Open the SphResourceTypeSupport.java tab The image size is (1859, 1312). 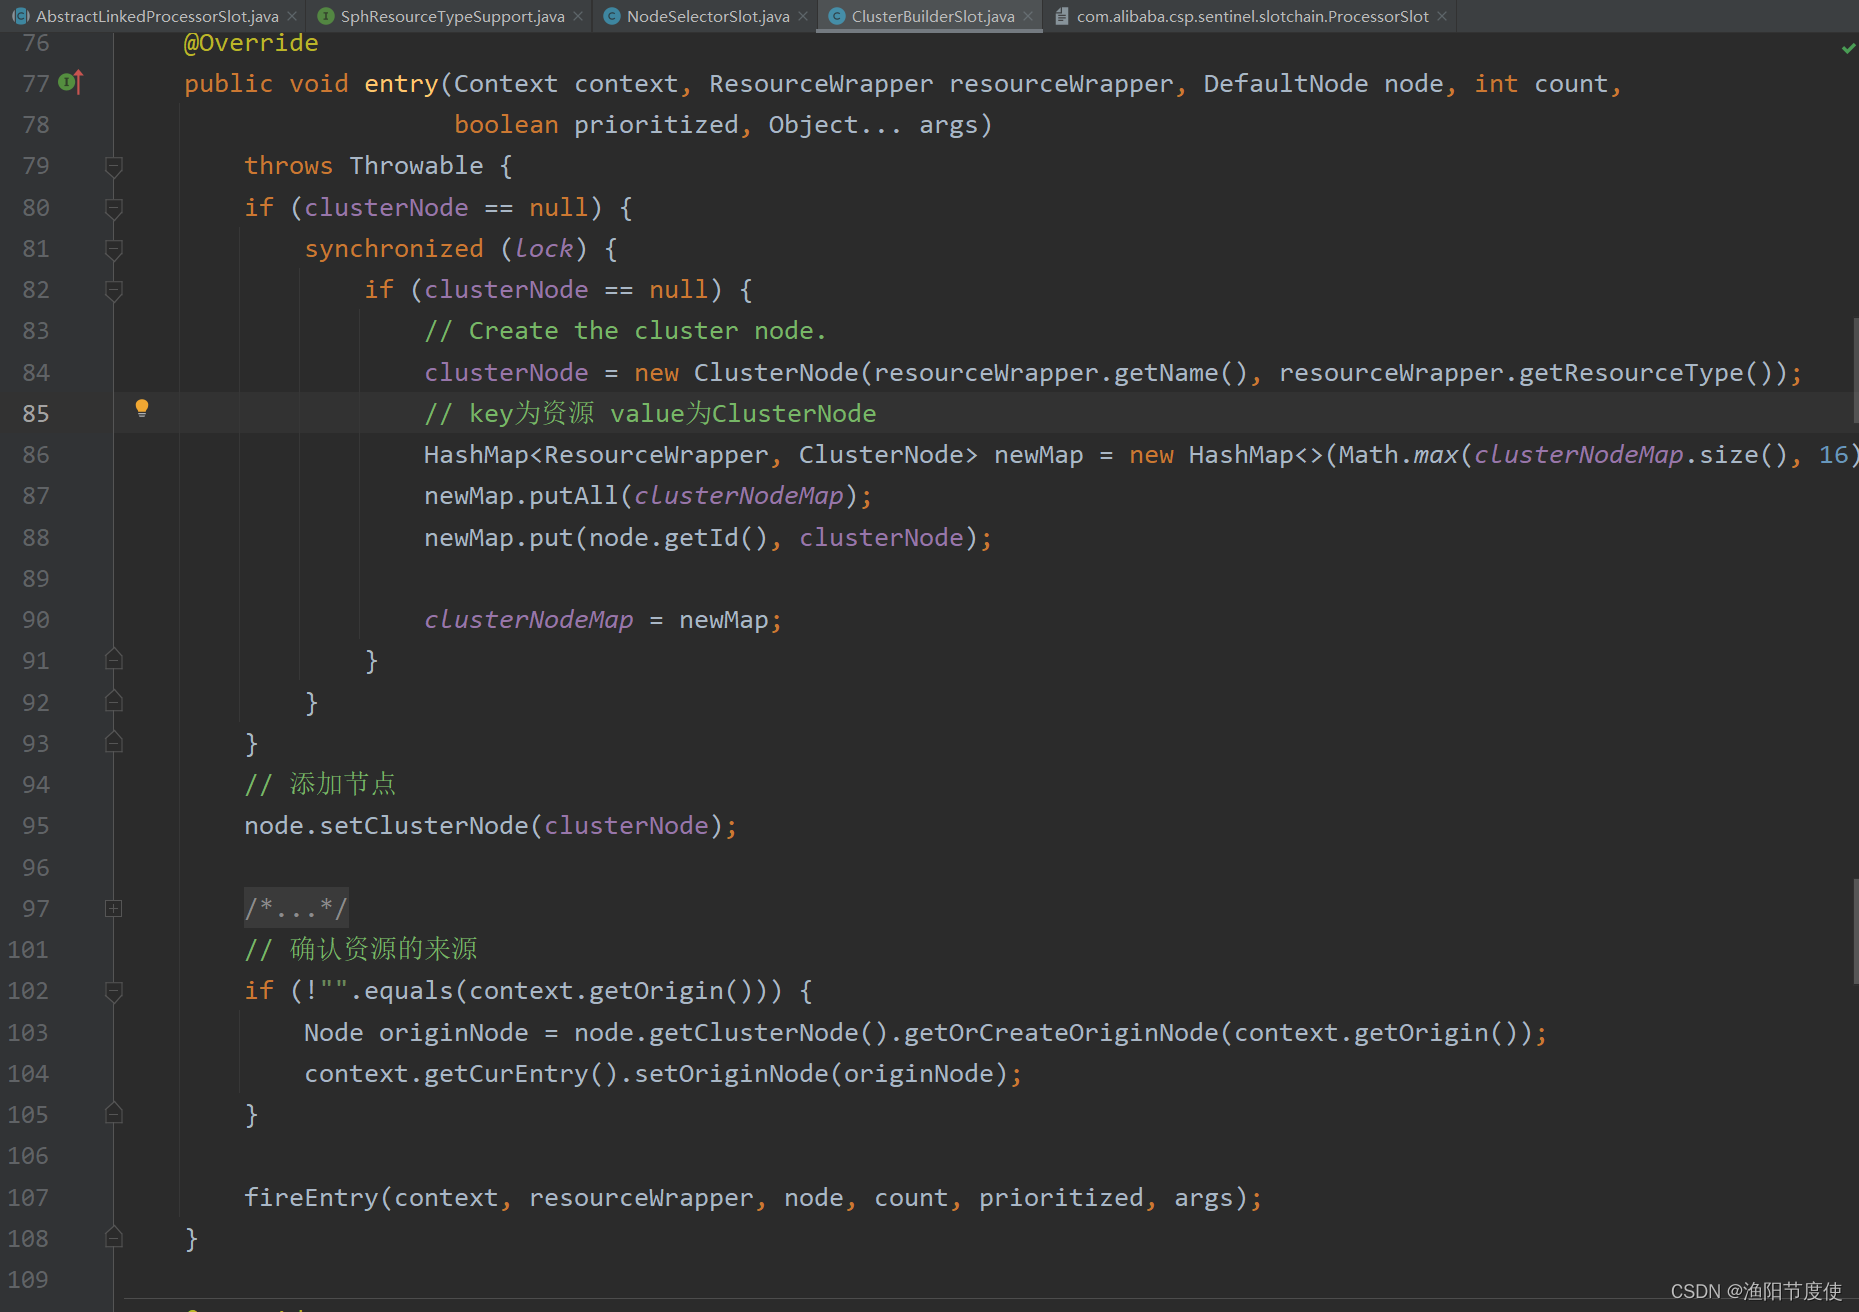pyautogui.click(x=452, y=16)
